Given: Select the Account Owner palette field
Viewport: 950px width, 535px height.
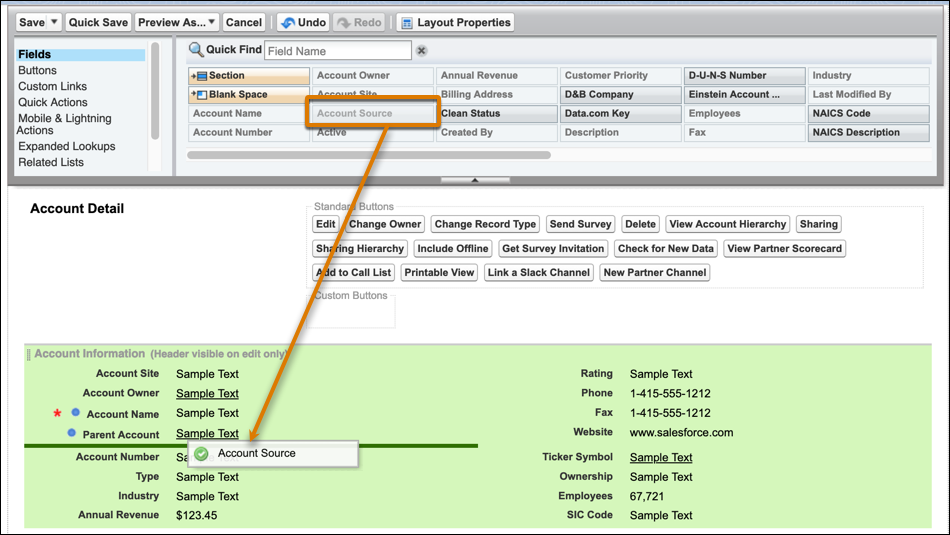Looking at the screenshot, I should 373,76.
